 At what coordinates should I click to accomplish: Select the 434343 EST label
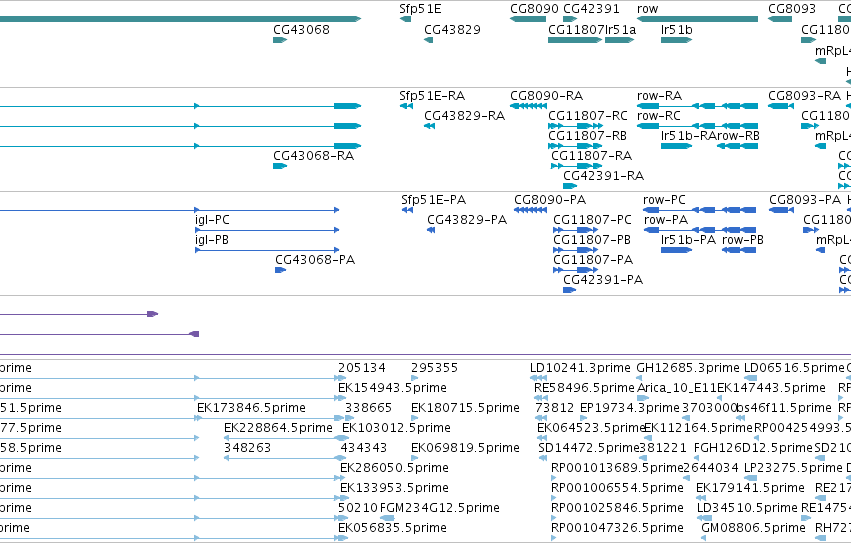click(364, 449)
